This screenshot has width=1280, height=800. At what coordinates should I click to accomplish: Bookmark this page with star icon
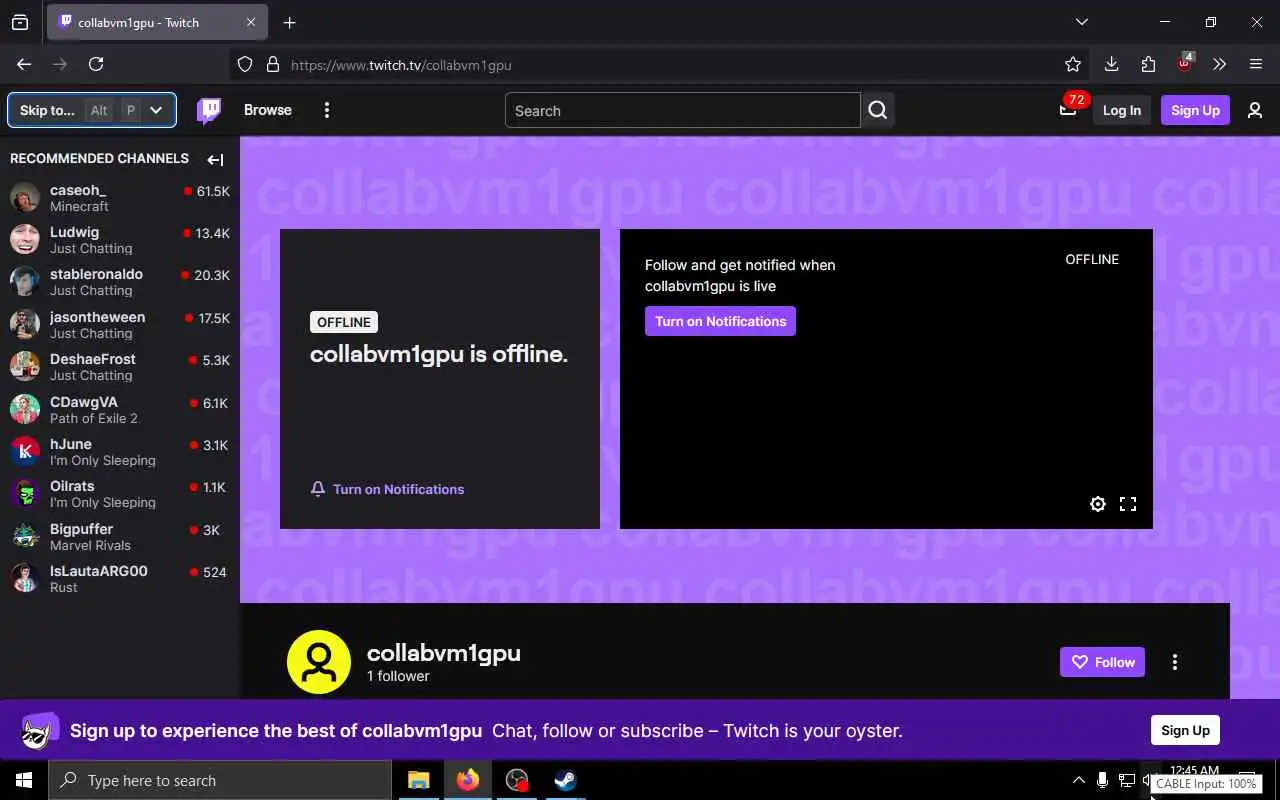(1073, 64)
